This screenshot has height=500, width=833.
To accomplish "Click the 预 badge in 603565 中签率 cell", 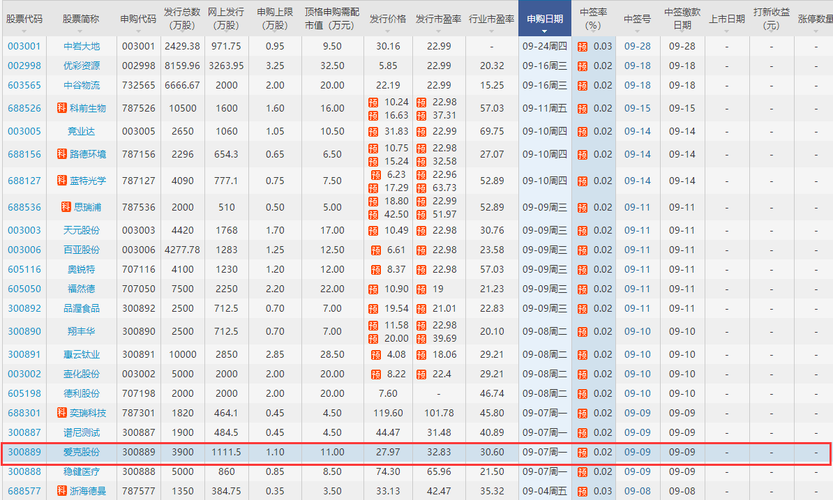I will coord(582,86).
